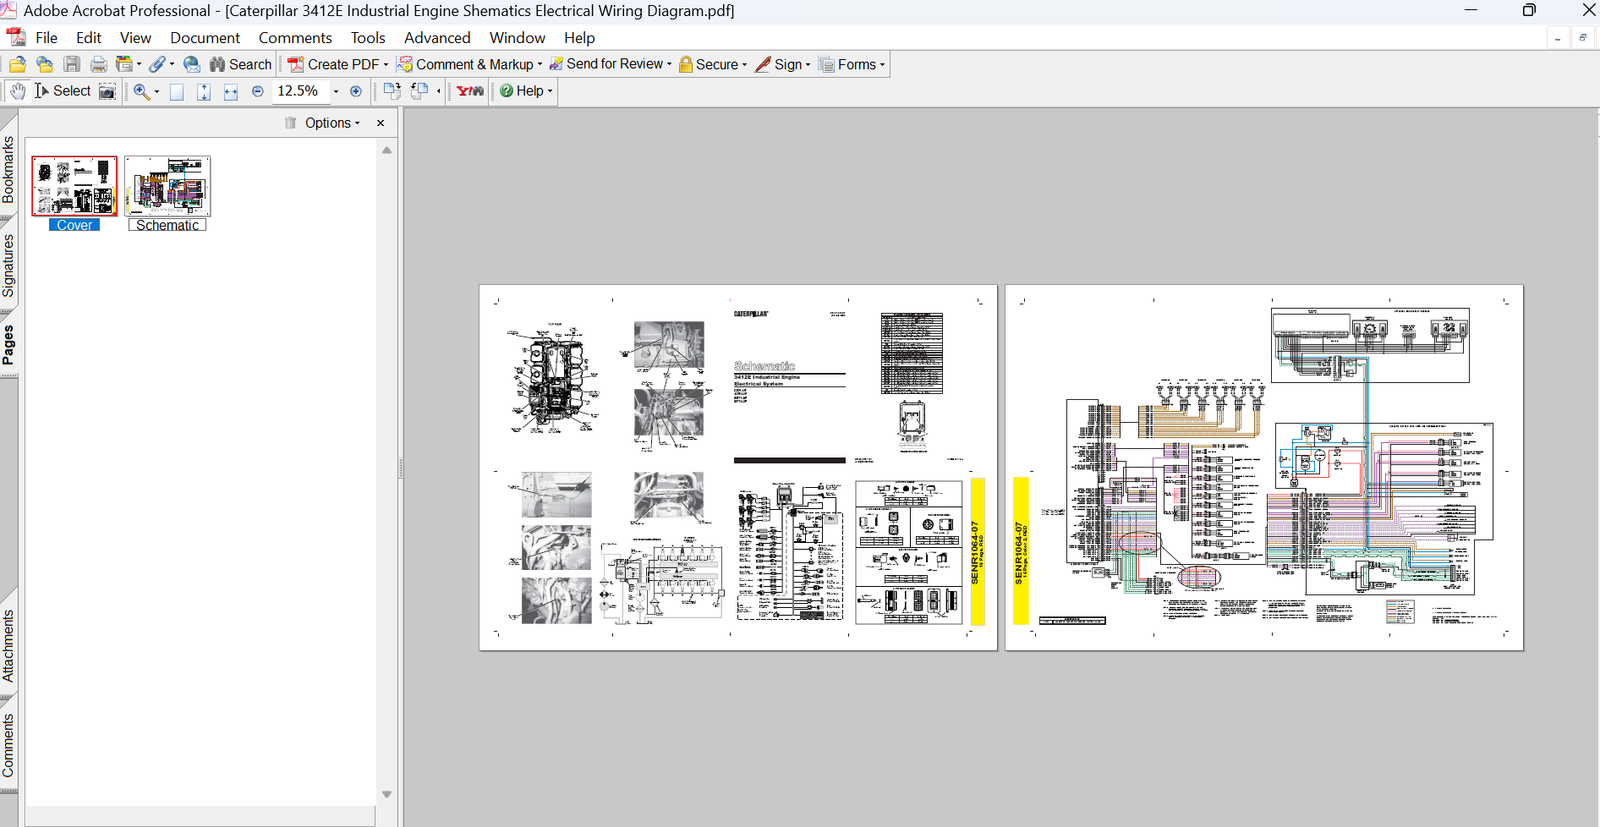This screenshot has width=1600, height=827.
Task: Open the Edit menu
Action: coord(89,38)
